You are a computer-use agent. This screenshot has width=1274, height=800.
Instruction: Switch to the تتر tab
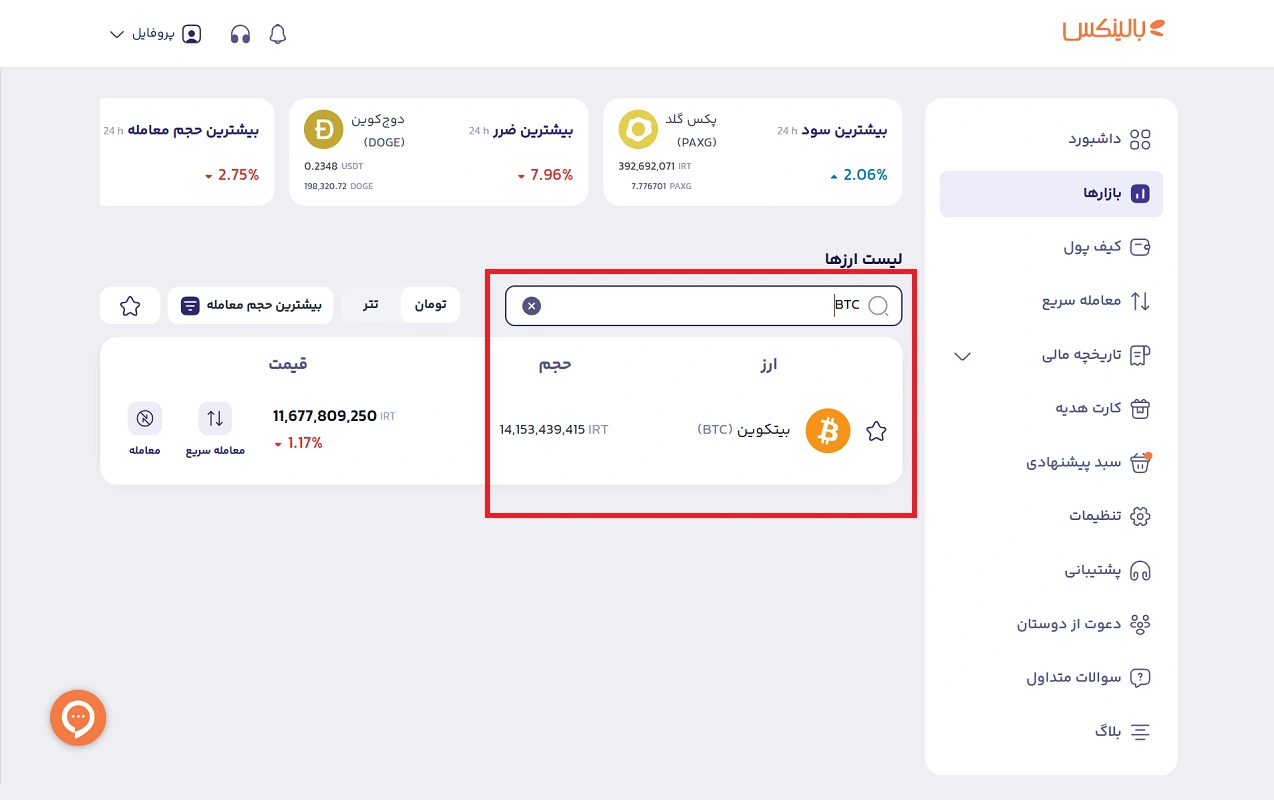[x=371, y=304]
